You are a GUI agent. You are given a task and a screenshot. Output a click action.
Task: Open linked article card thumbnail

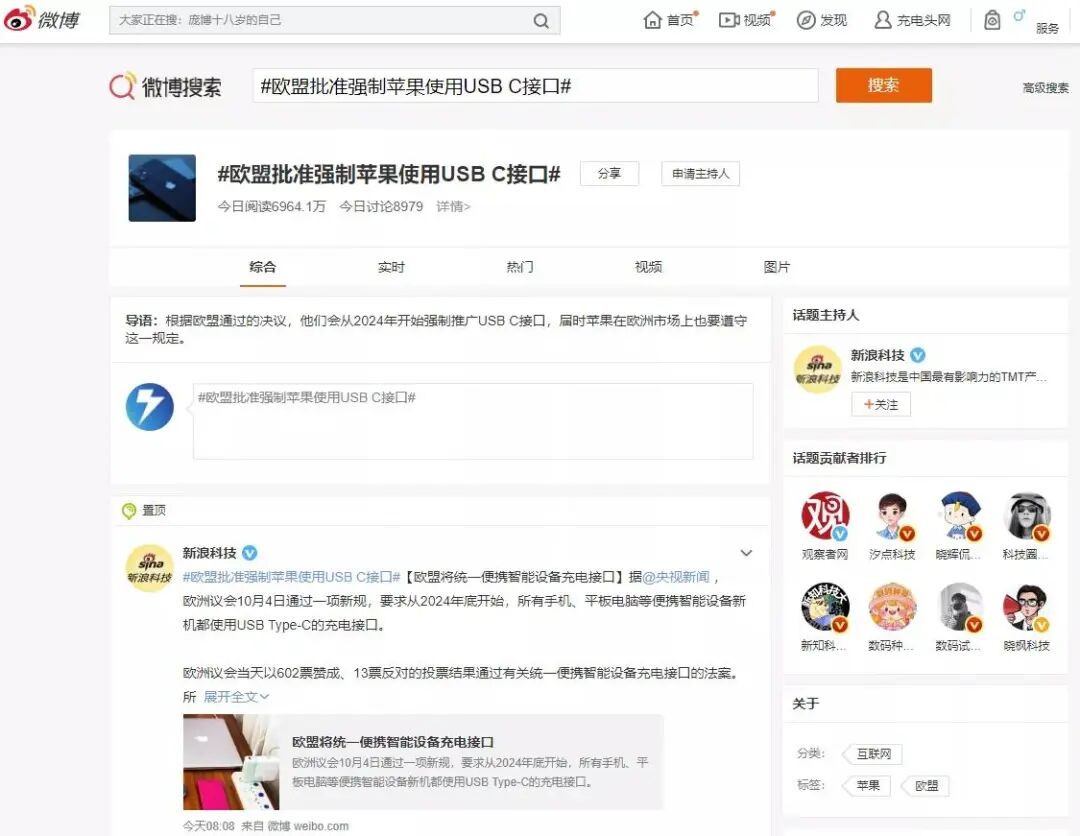[231, 762]
